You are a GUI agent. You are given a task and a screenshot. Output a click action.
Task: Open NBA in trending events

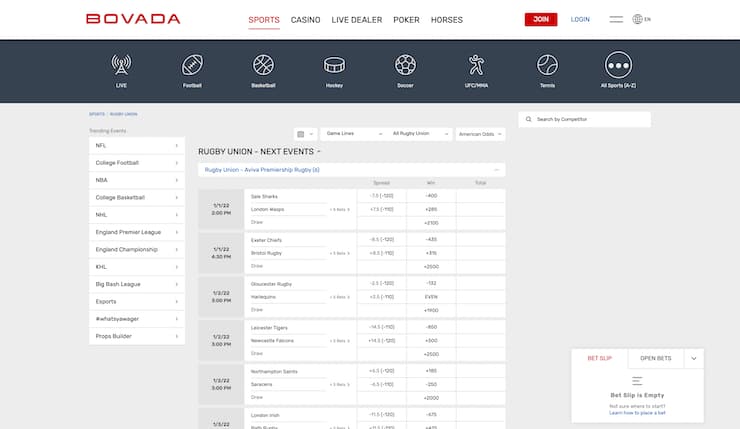[x=136, y=180]
